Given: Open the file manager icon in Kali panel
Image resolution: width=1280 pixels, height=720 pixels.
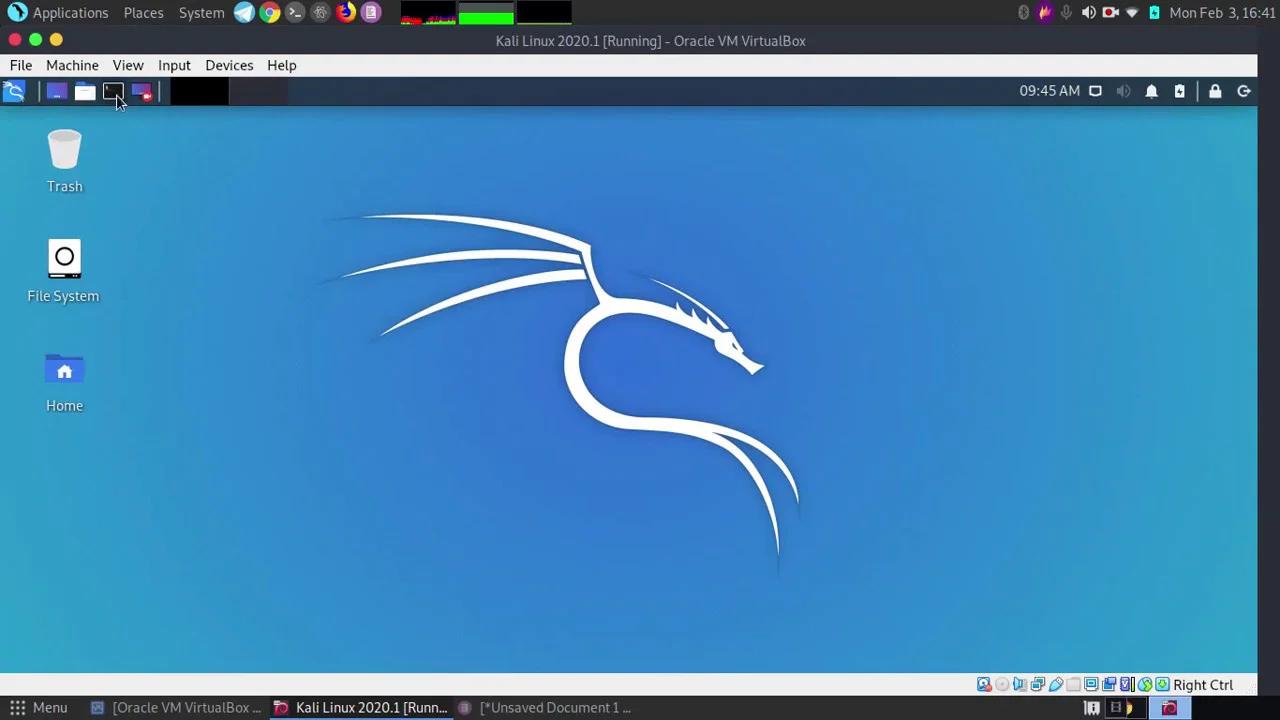Looking at the screenshot, I should coord(85,92).
